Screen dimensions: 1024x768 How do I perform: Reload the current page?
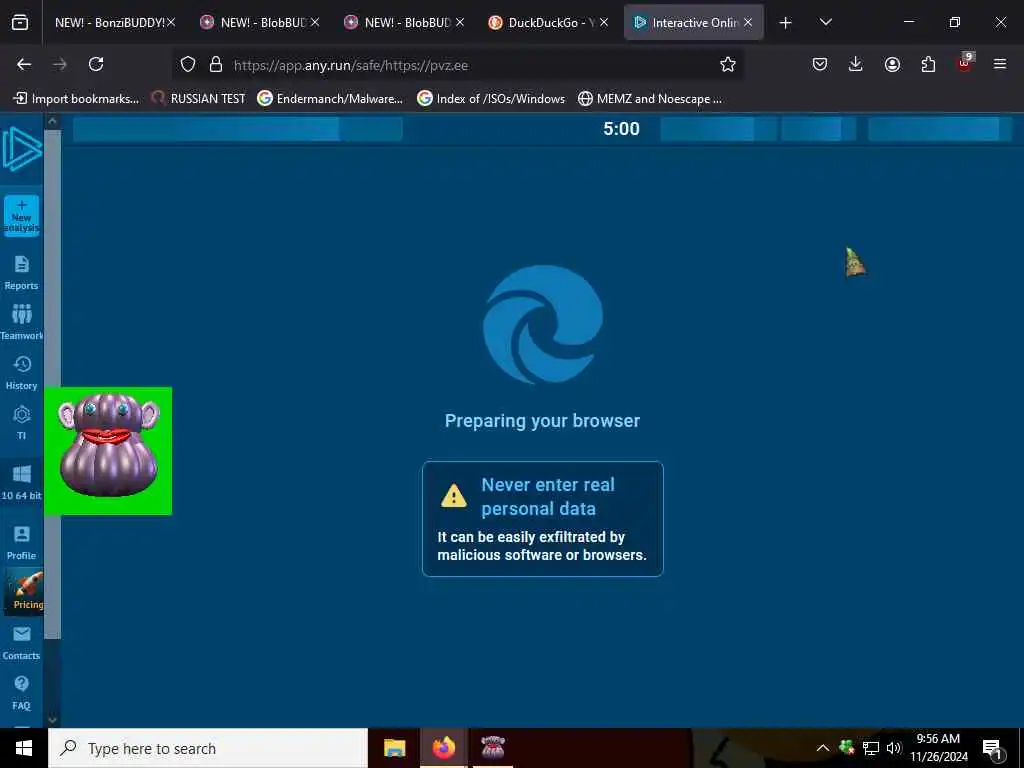pyautogui.click(x=96, y=64)
